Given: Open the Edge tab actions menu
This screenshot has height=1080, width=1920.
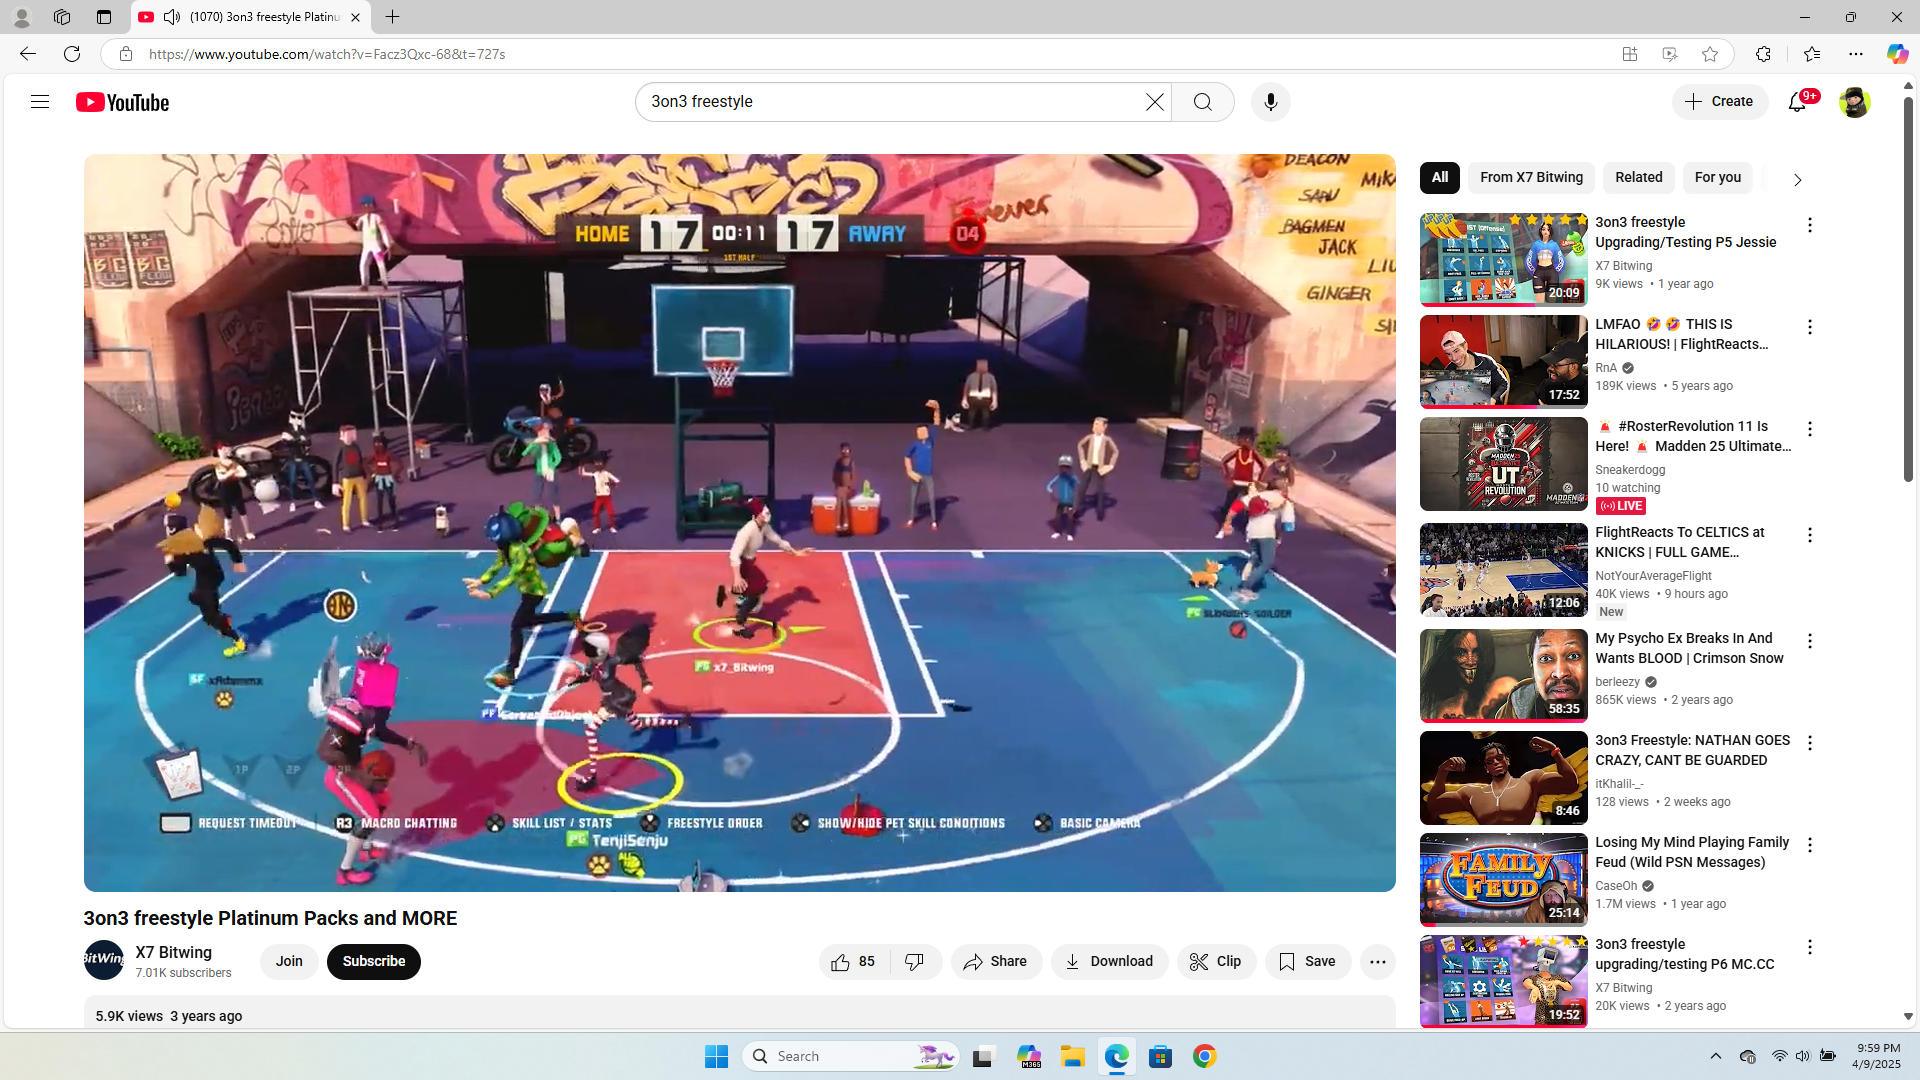Looking at the screenshot, I should tap(103, 17).
